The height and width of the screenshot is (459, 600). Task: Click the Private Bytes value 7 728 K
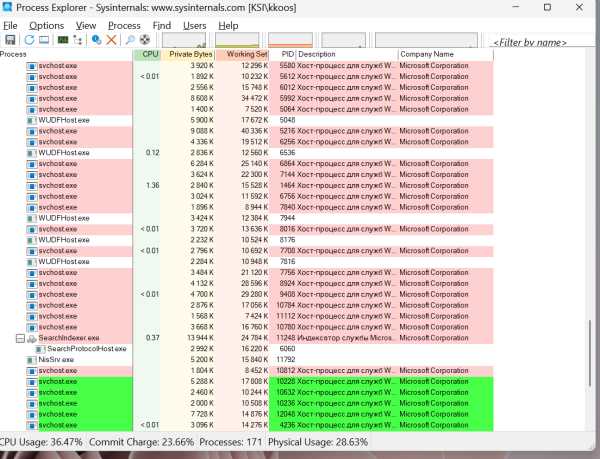(202, 414)
